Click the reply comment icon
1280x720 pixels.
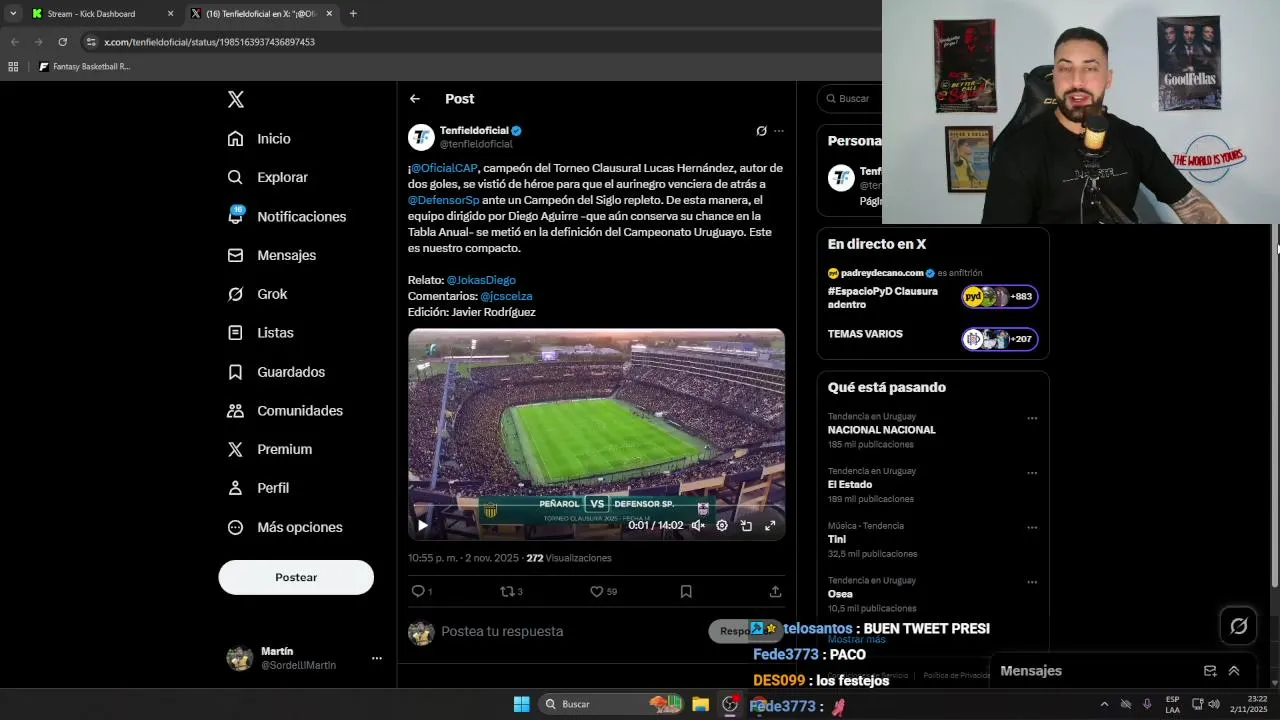(x=418, y=591)
